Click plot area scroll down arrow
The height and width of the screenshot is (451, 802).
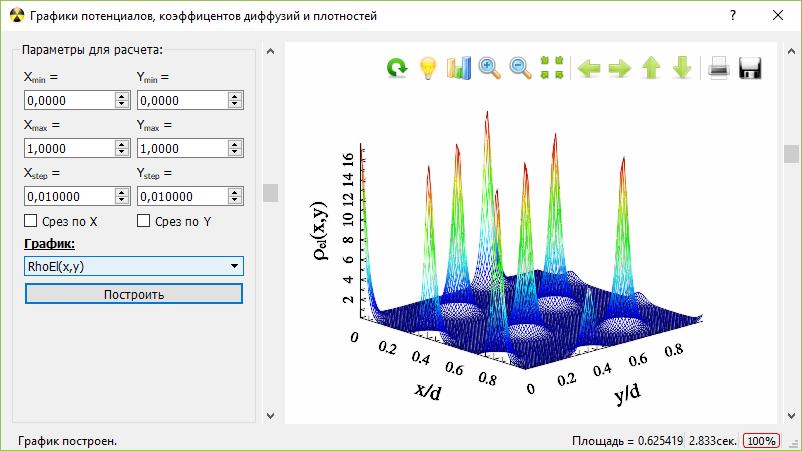point(791,416)
